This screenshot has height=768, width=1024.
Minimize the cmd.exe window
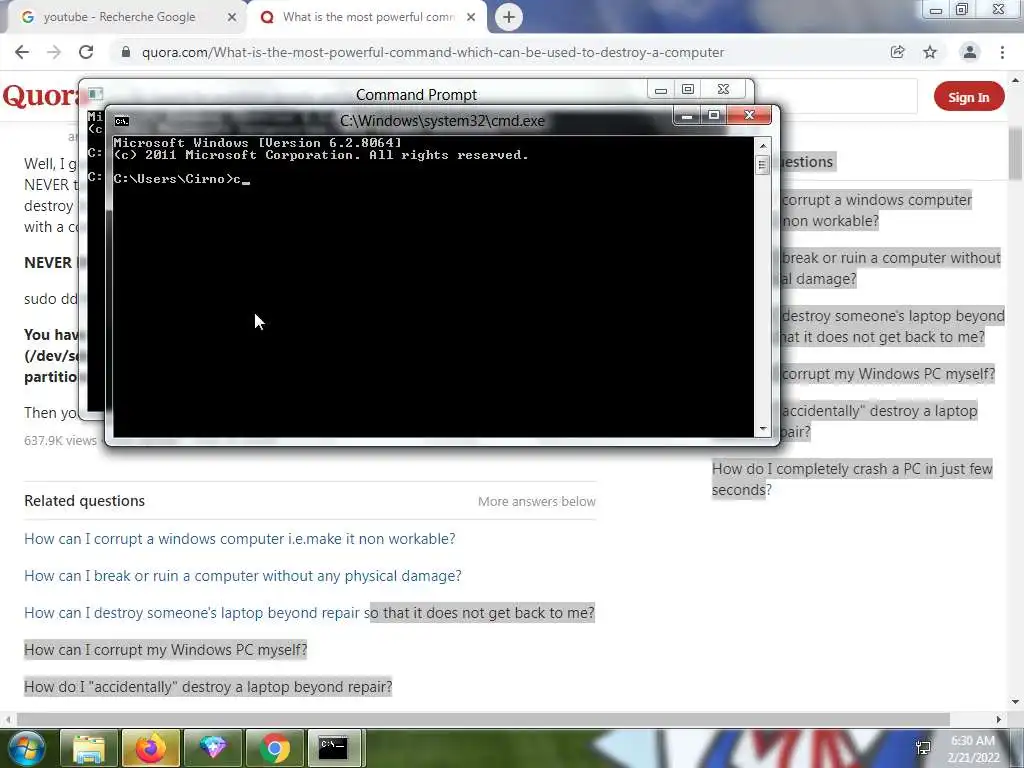tap(686, 116)
